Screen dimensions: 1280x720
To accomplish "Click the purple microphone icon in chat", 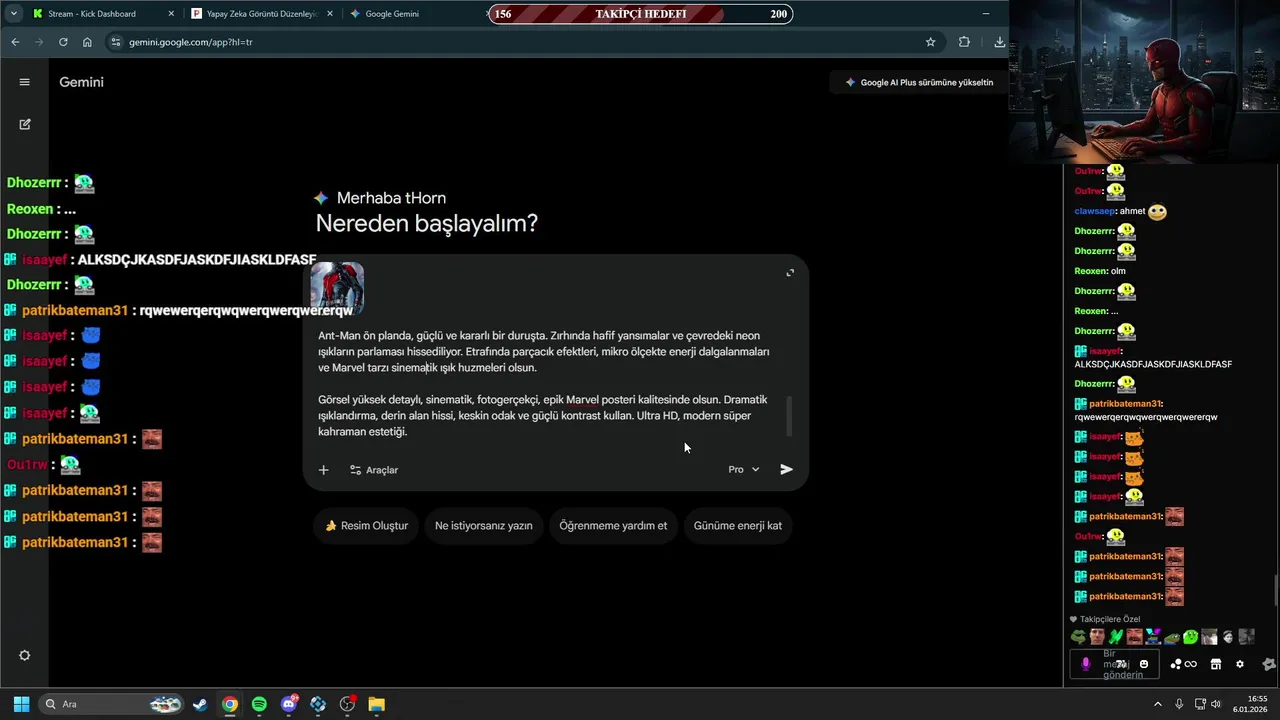I will 1086,664.
